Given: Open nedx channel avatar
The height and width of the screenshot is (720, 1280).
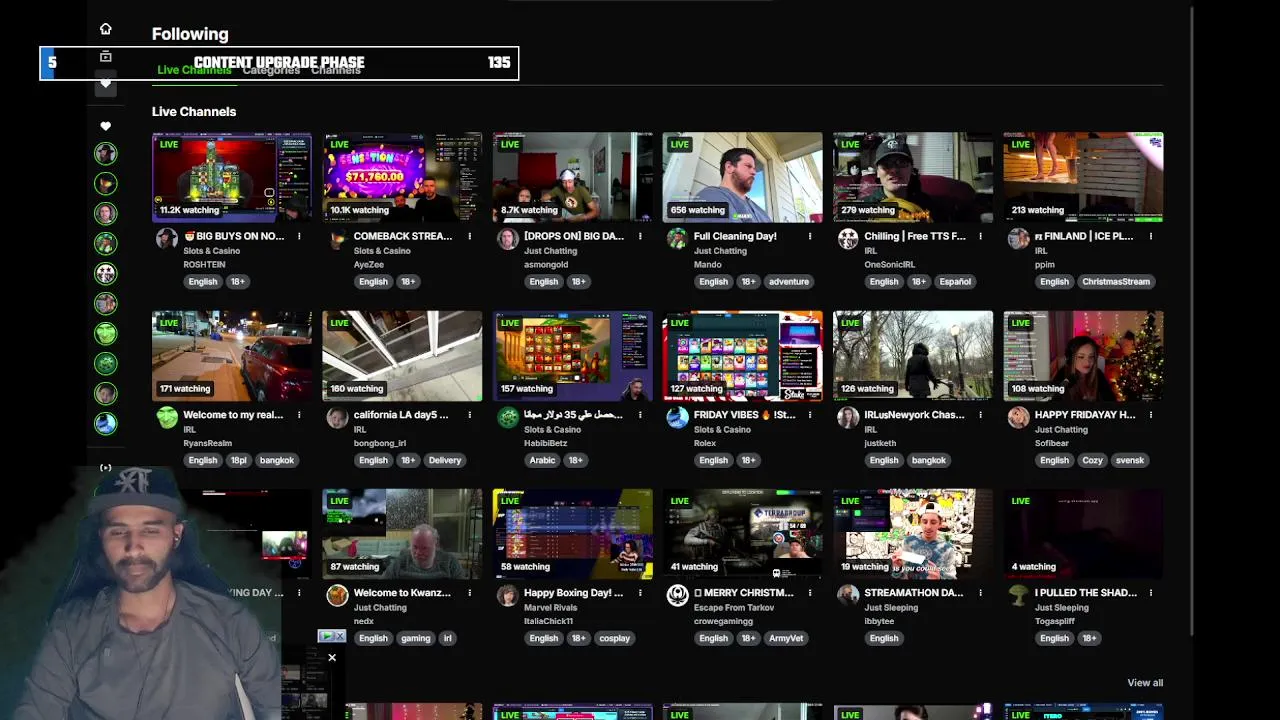Looking at the screenshot, I should click(337, 595).
